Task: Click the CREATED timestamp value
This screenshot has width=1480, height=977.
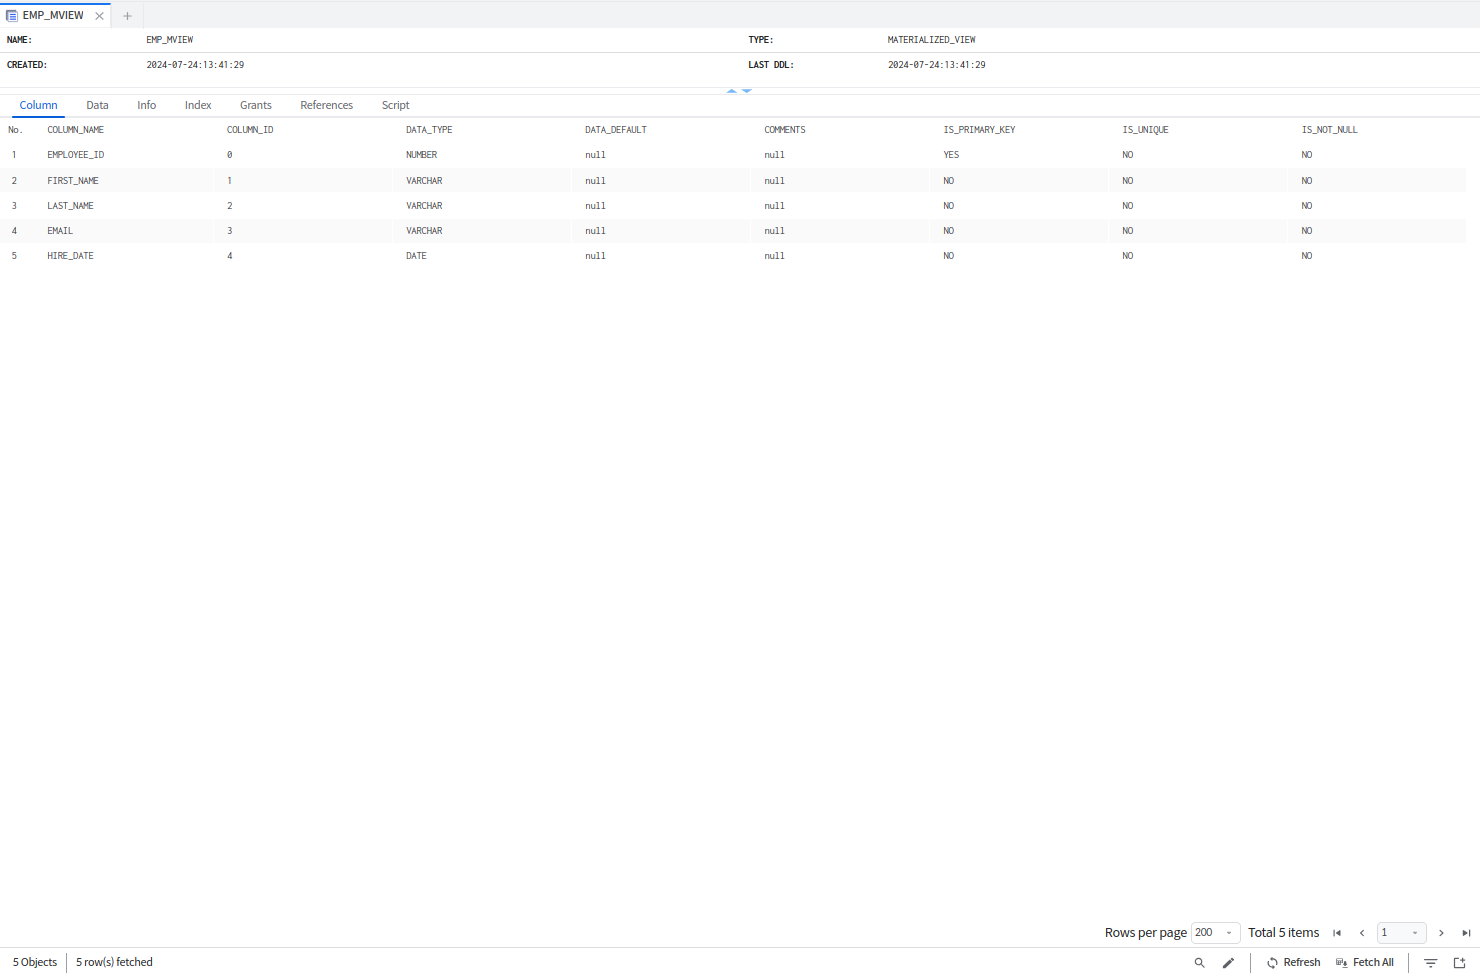Action: point(195,65)
